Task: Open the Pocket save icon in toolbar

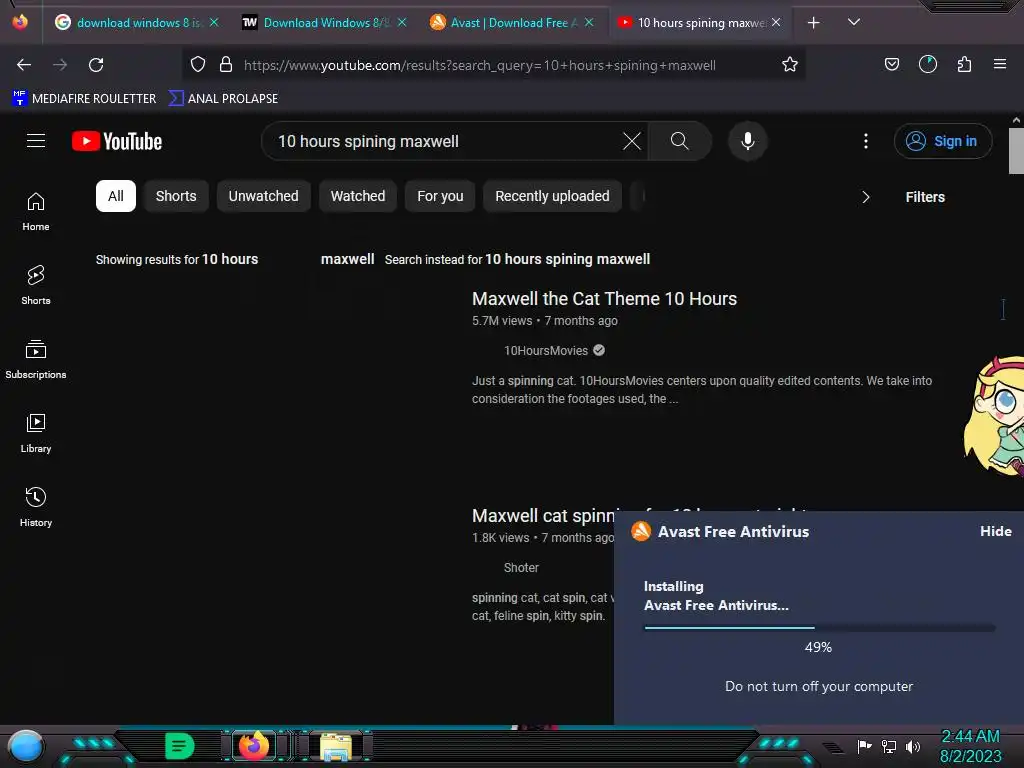Action: (891, 64)
